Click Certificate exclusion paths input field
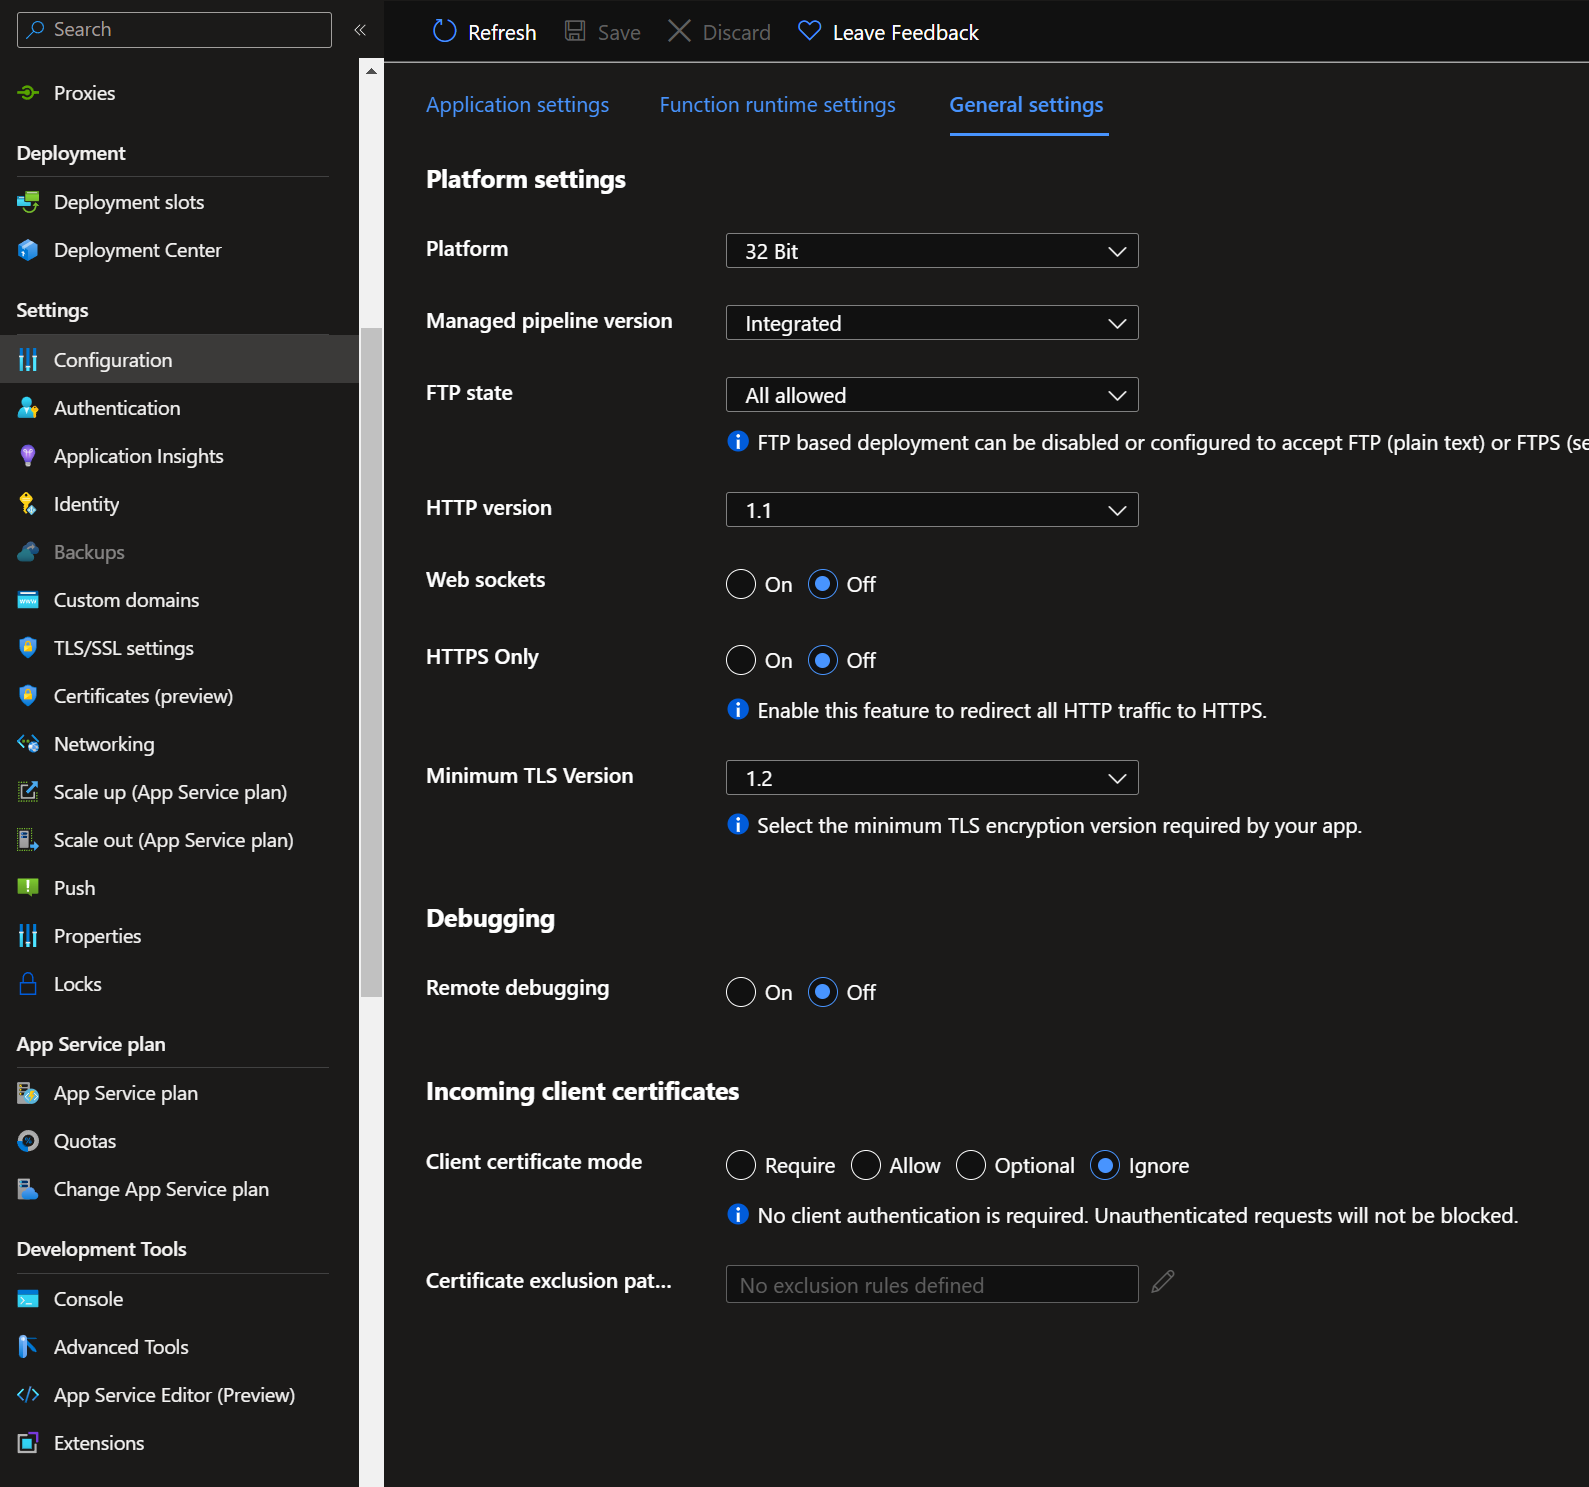Viewport: 1589px width, 1487px height. [932, 1284]
